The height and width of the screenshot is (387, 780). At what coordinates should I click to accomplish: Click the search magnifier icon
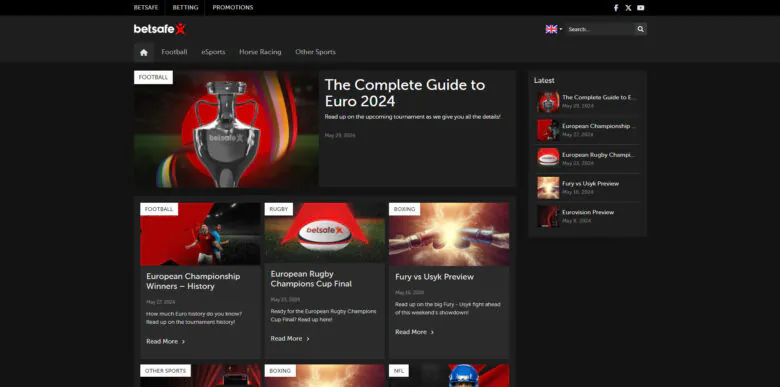tap(641, 29)
